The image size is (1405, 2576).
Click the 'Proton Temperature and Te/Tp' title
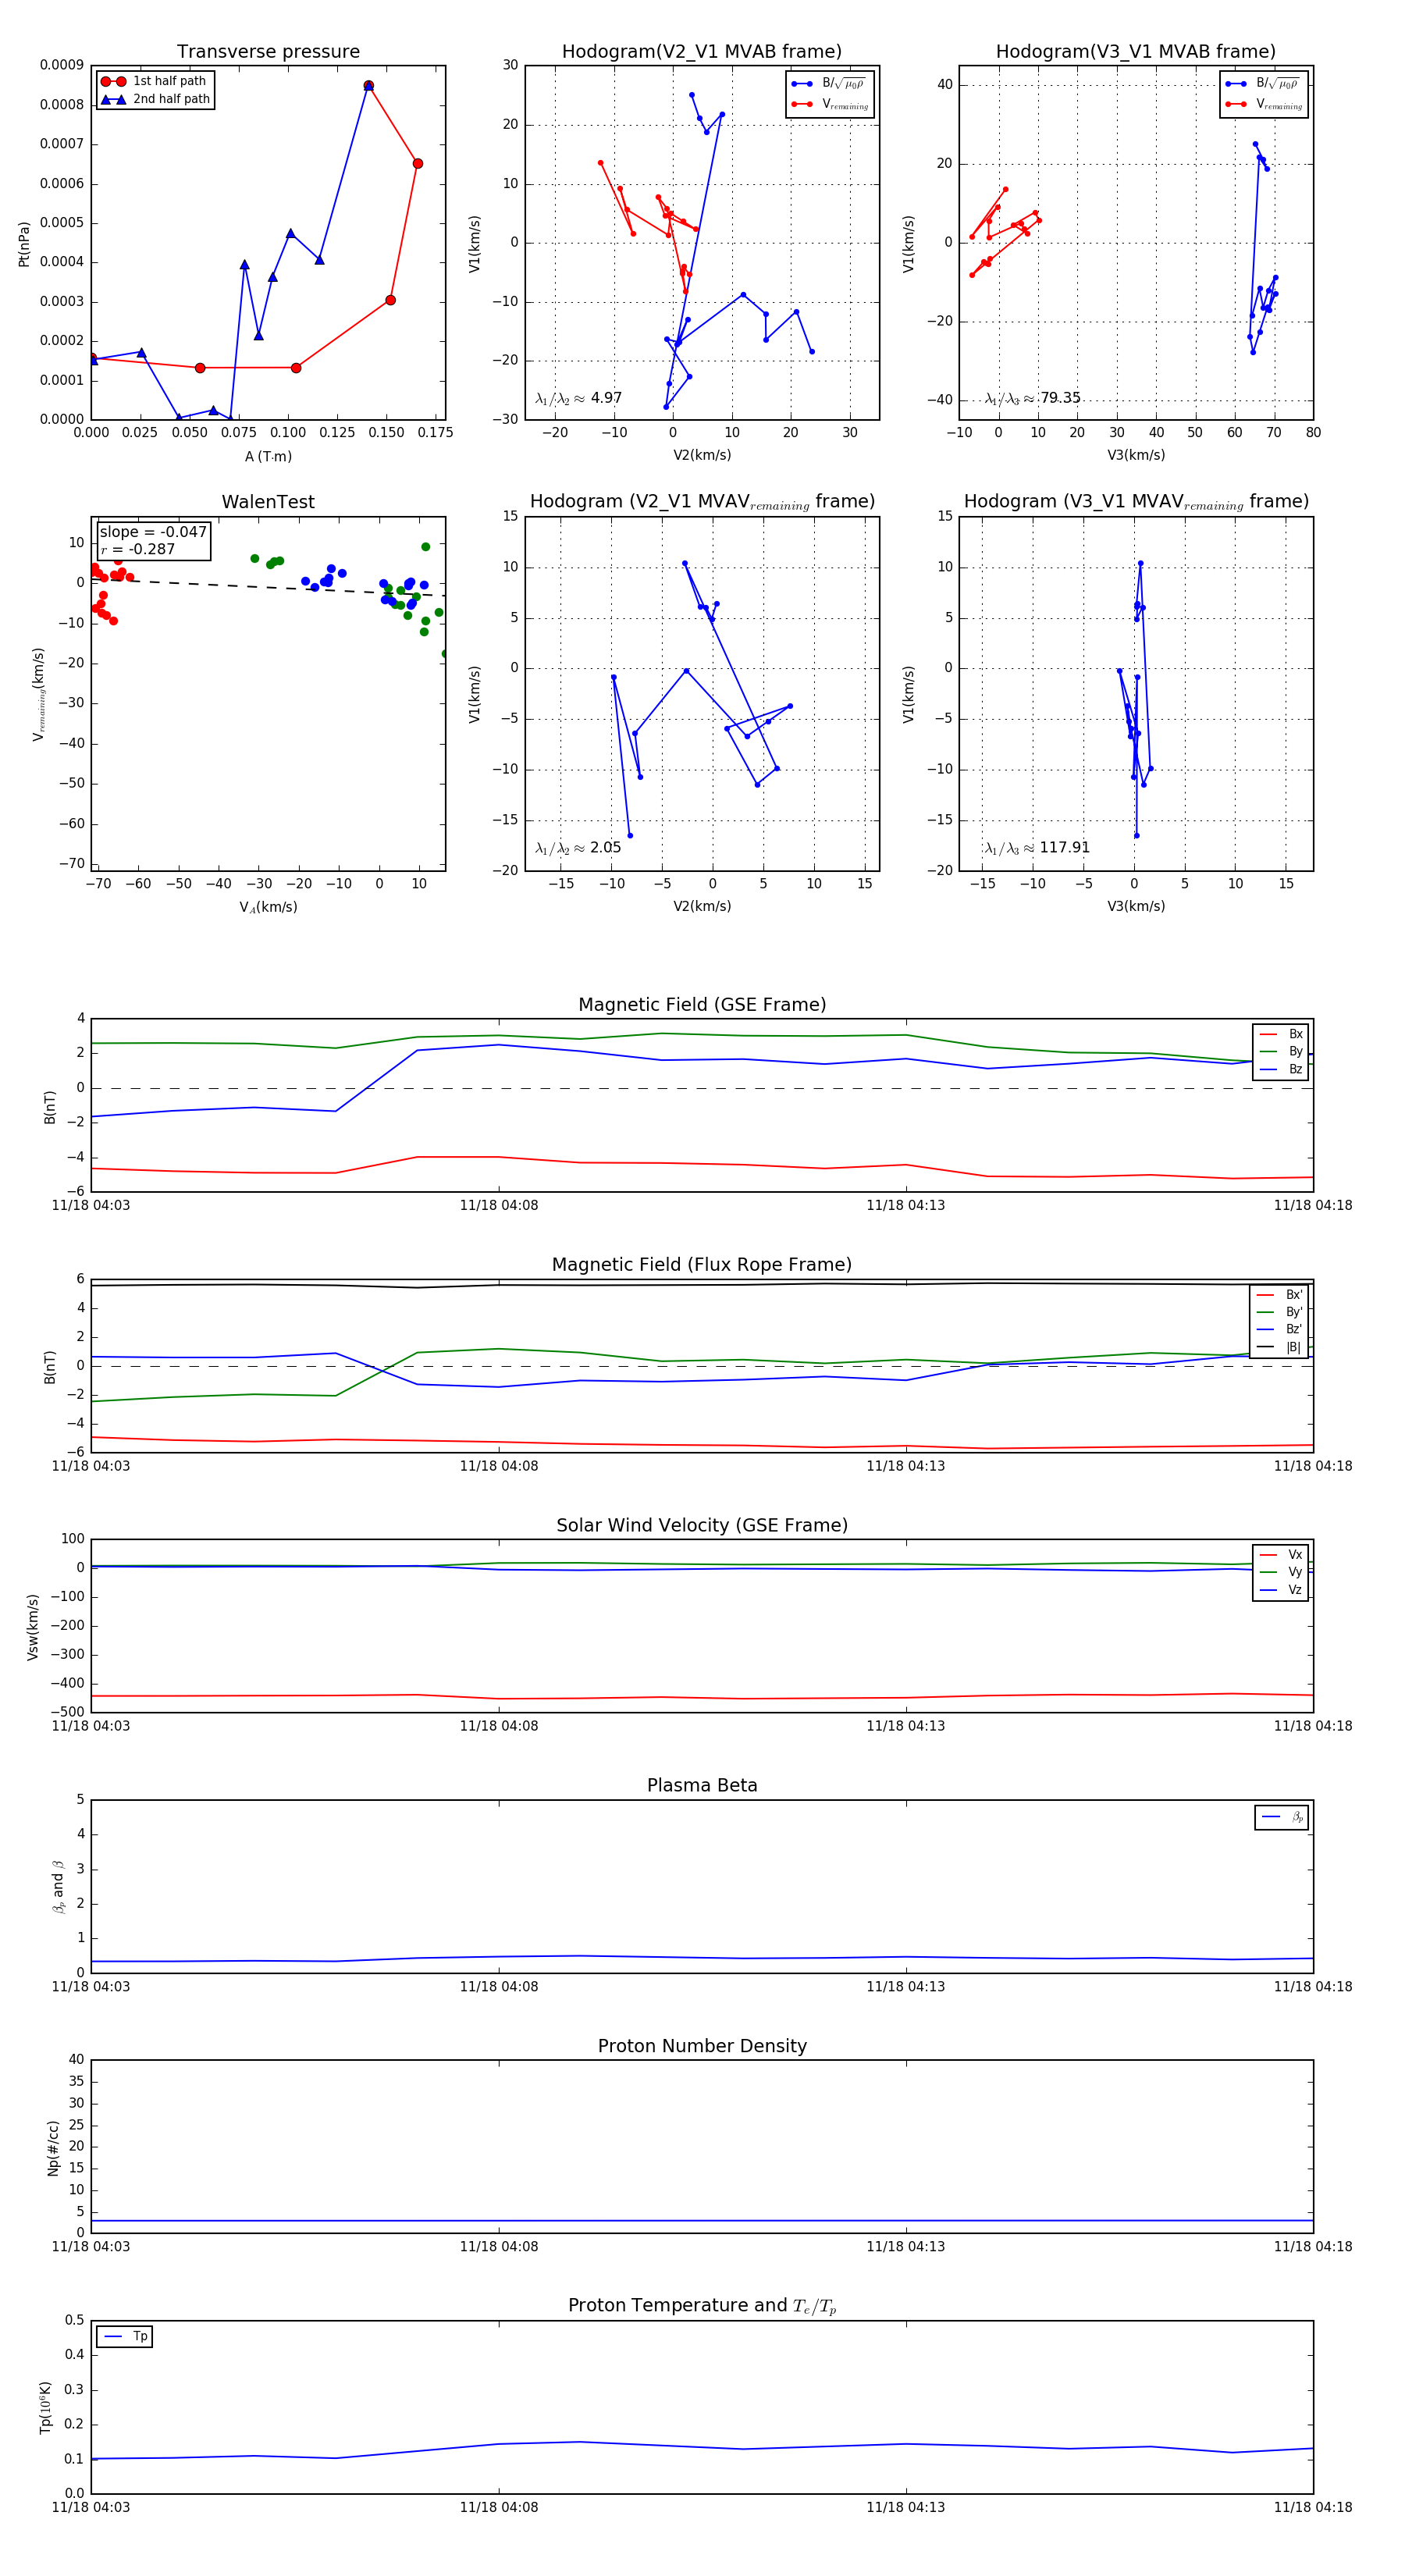[x=702, y=2306]
